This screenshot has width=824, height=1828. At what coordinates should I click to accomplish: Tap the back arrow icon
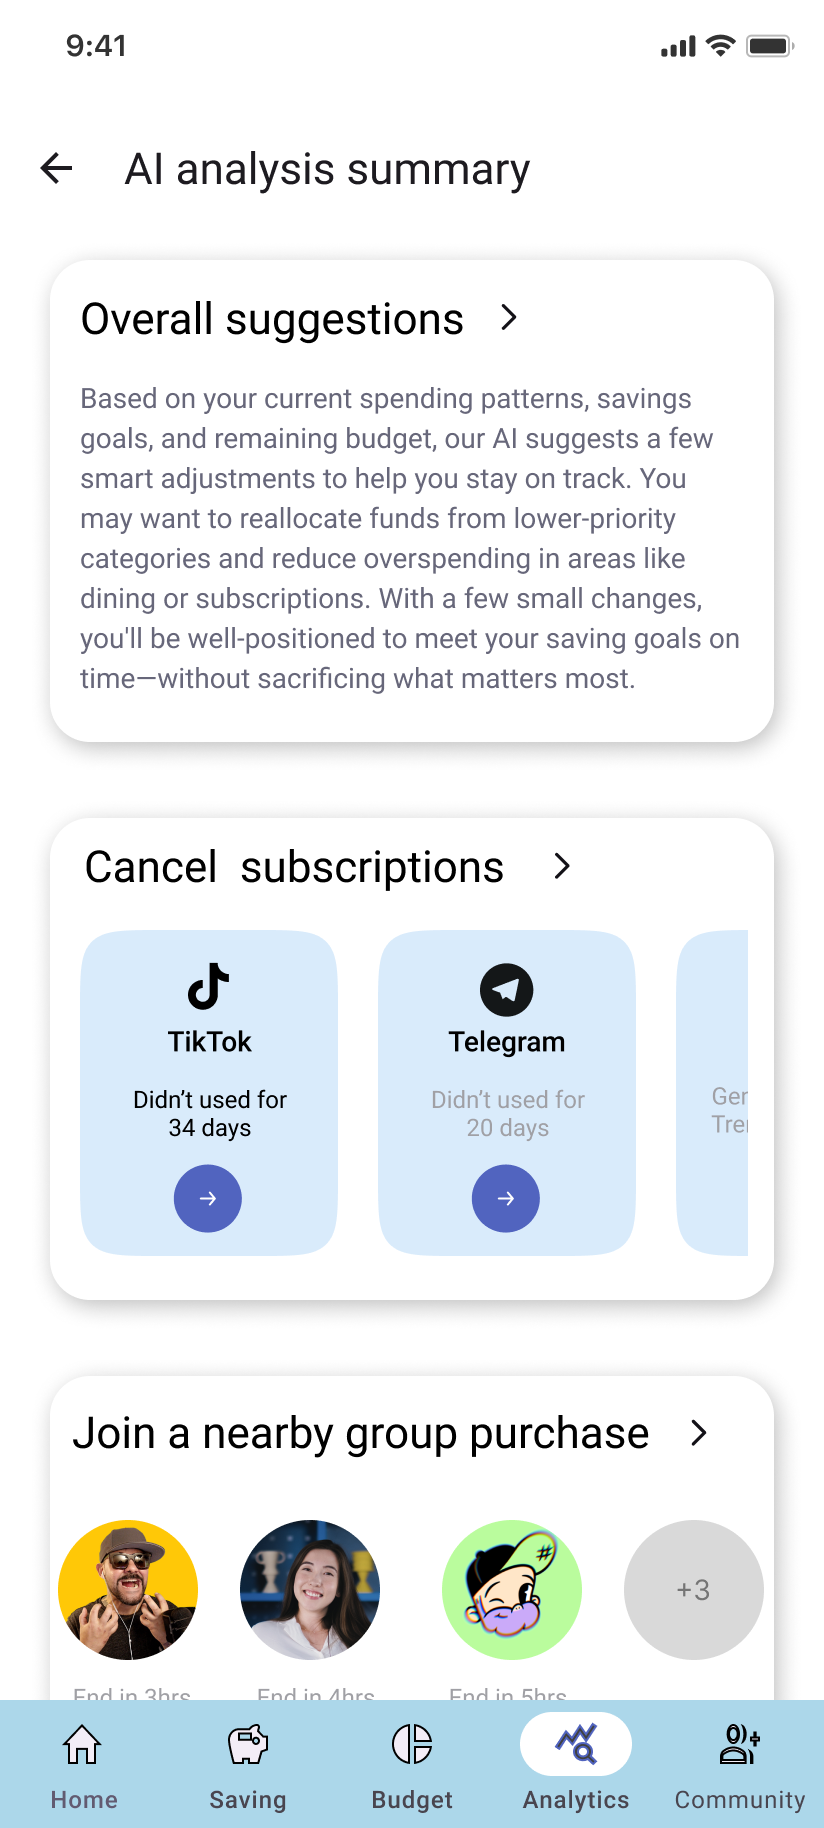pyautogui.click(x=57, y=169)
